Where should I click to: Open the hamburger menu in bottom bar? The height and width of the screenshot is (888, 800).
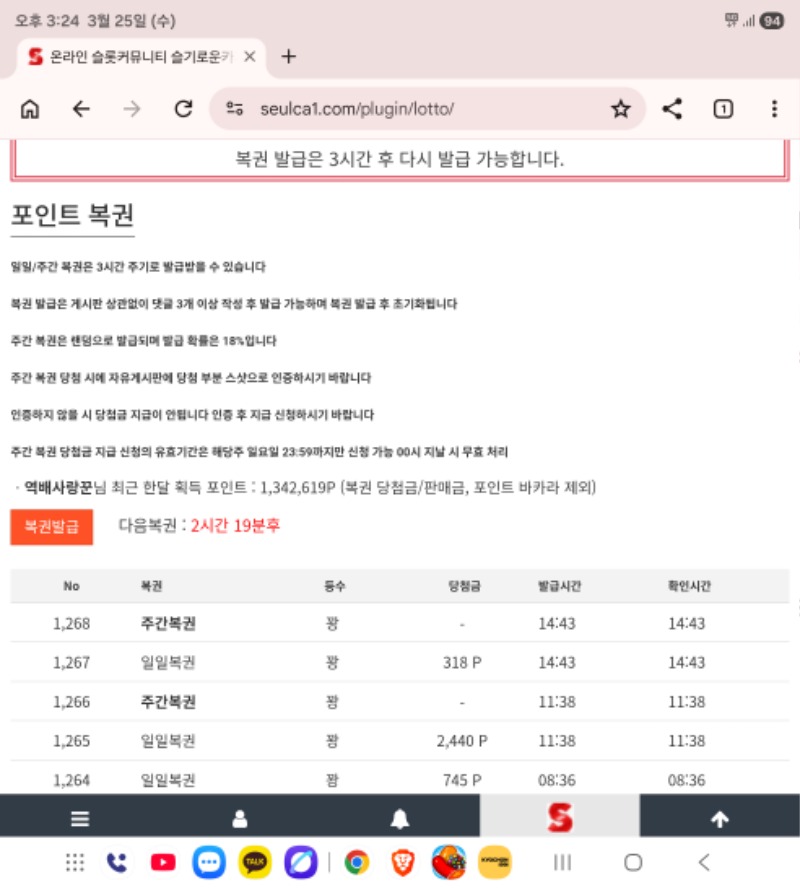coord(80,819)
